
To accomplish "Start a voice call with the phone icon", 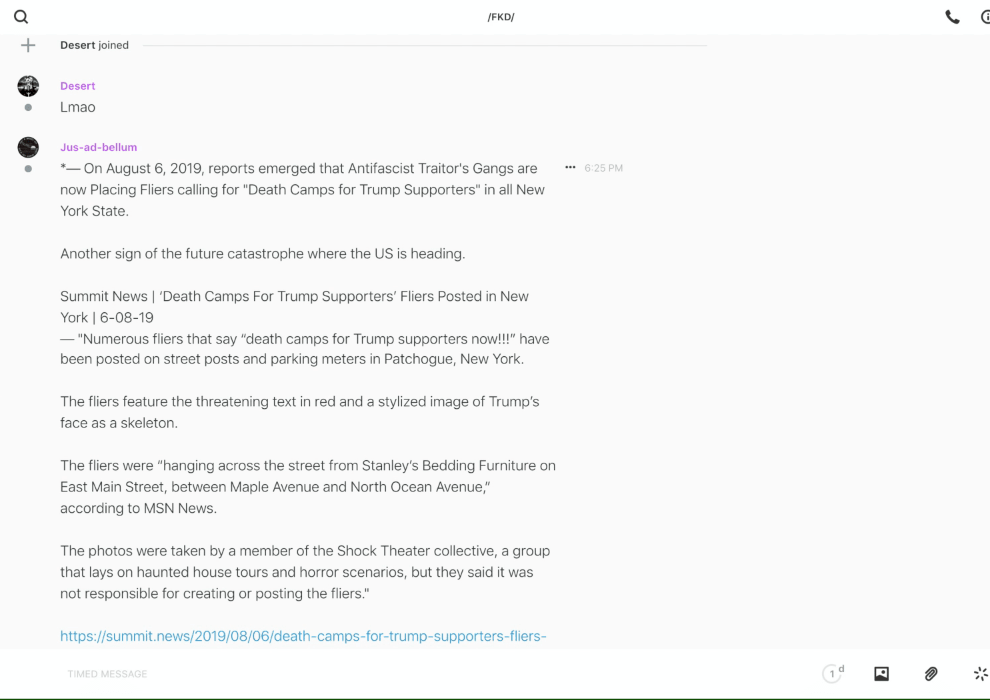I will (x=952, y=17).
